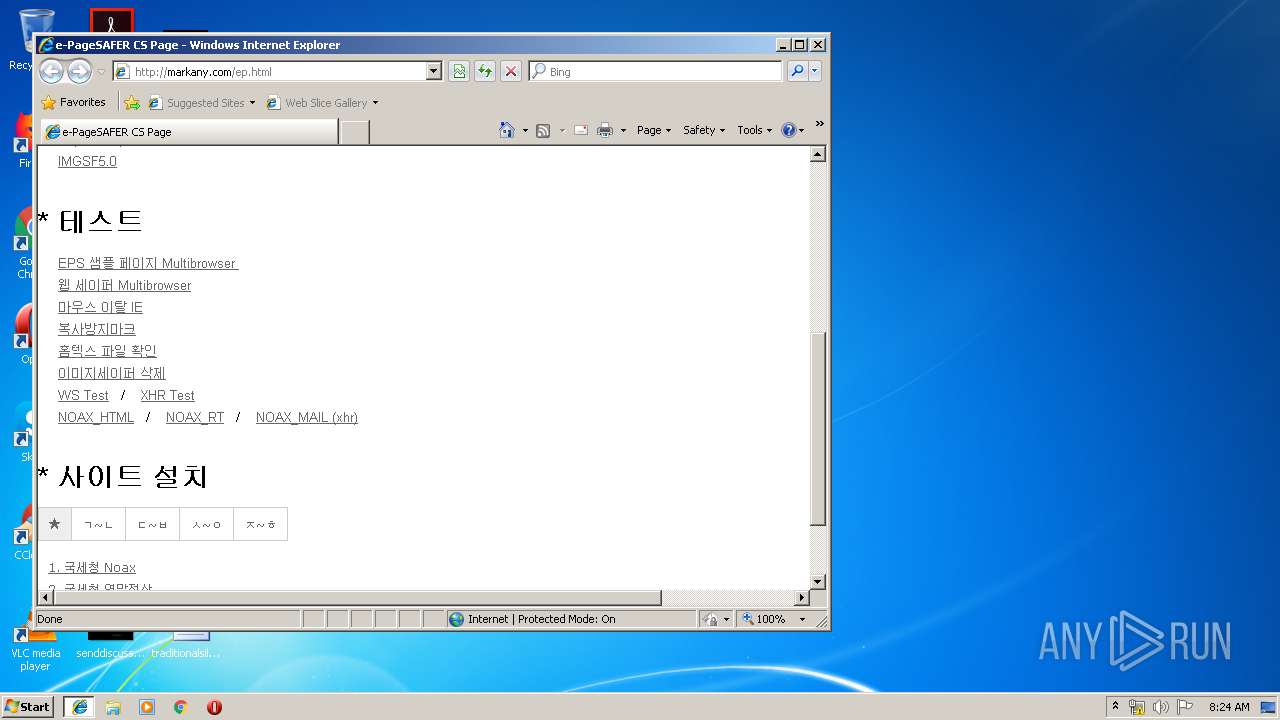1280x720 pixels.
Task: Open XHR Test link
Action: 167,395
